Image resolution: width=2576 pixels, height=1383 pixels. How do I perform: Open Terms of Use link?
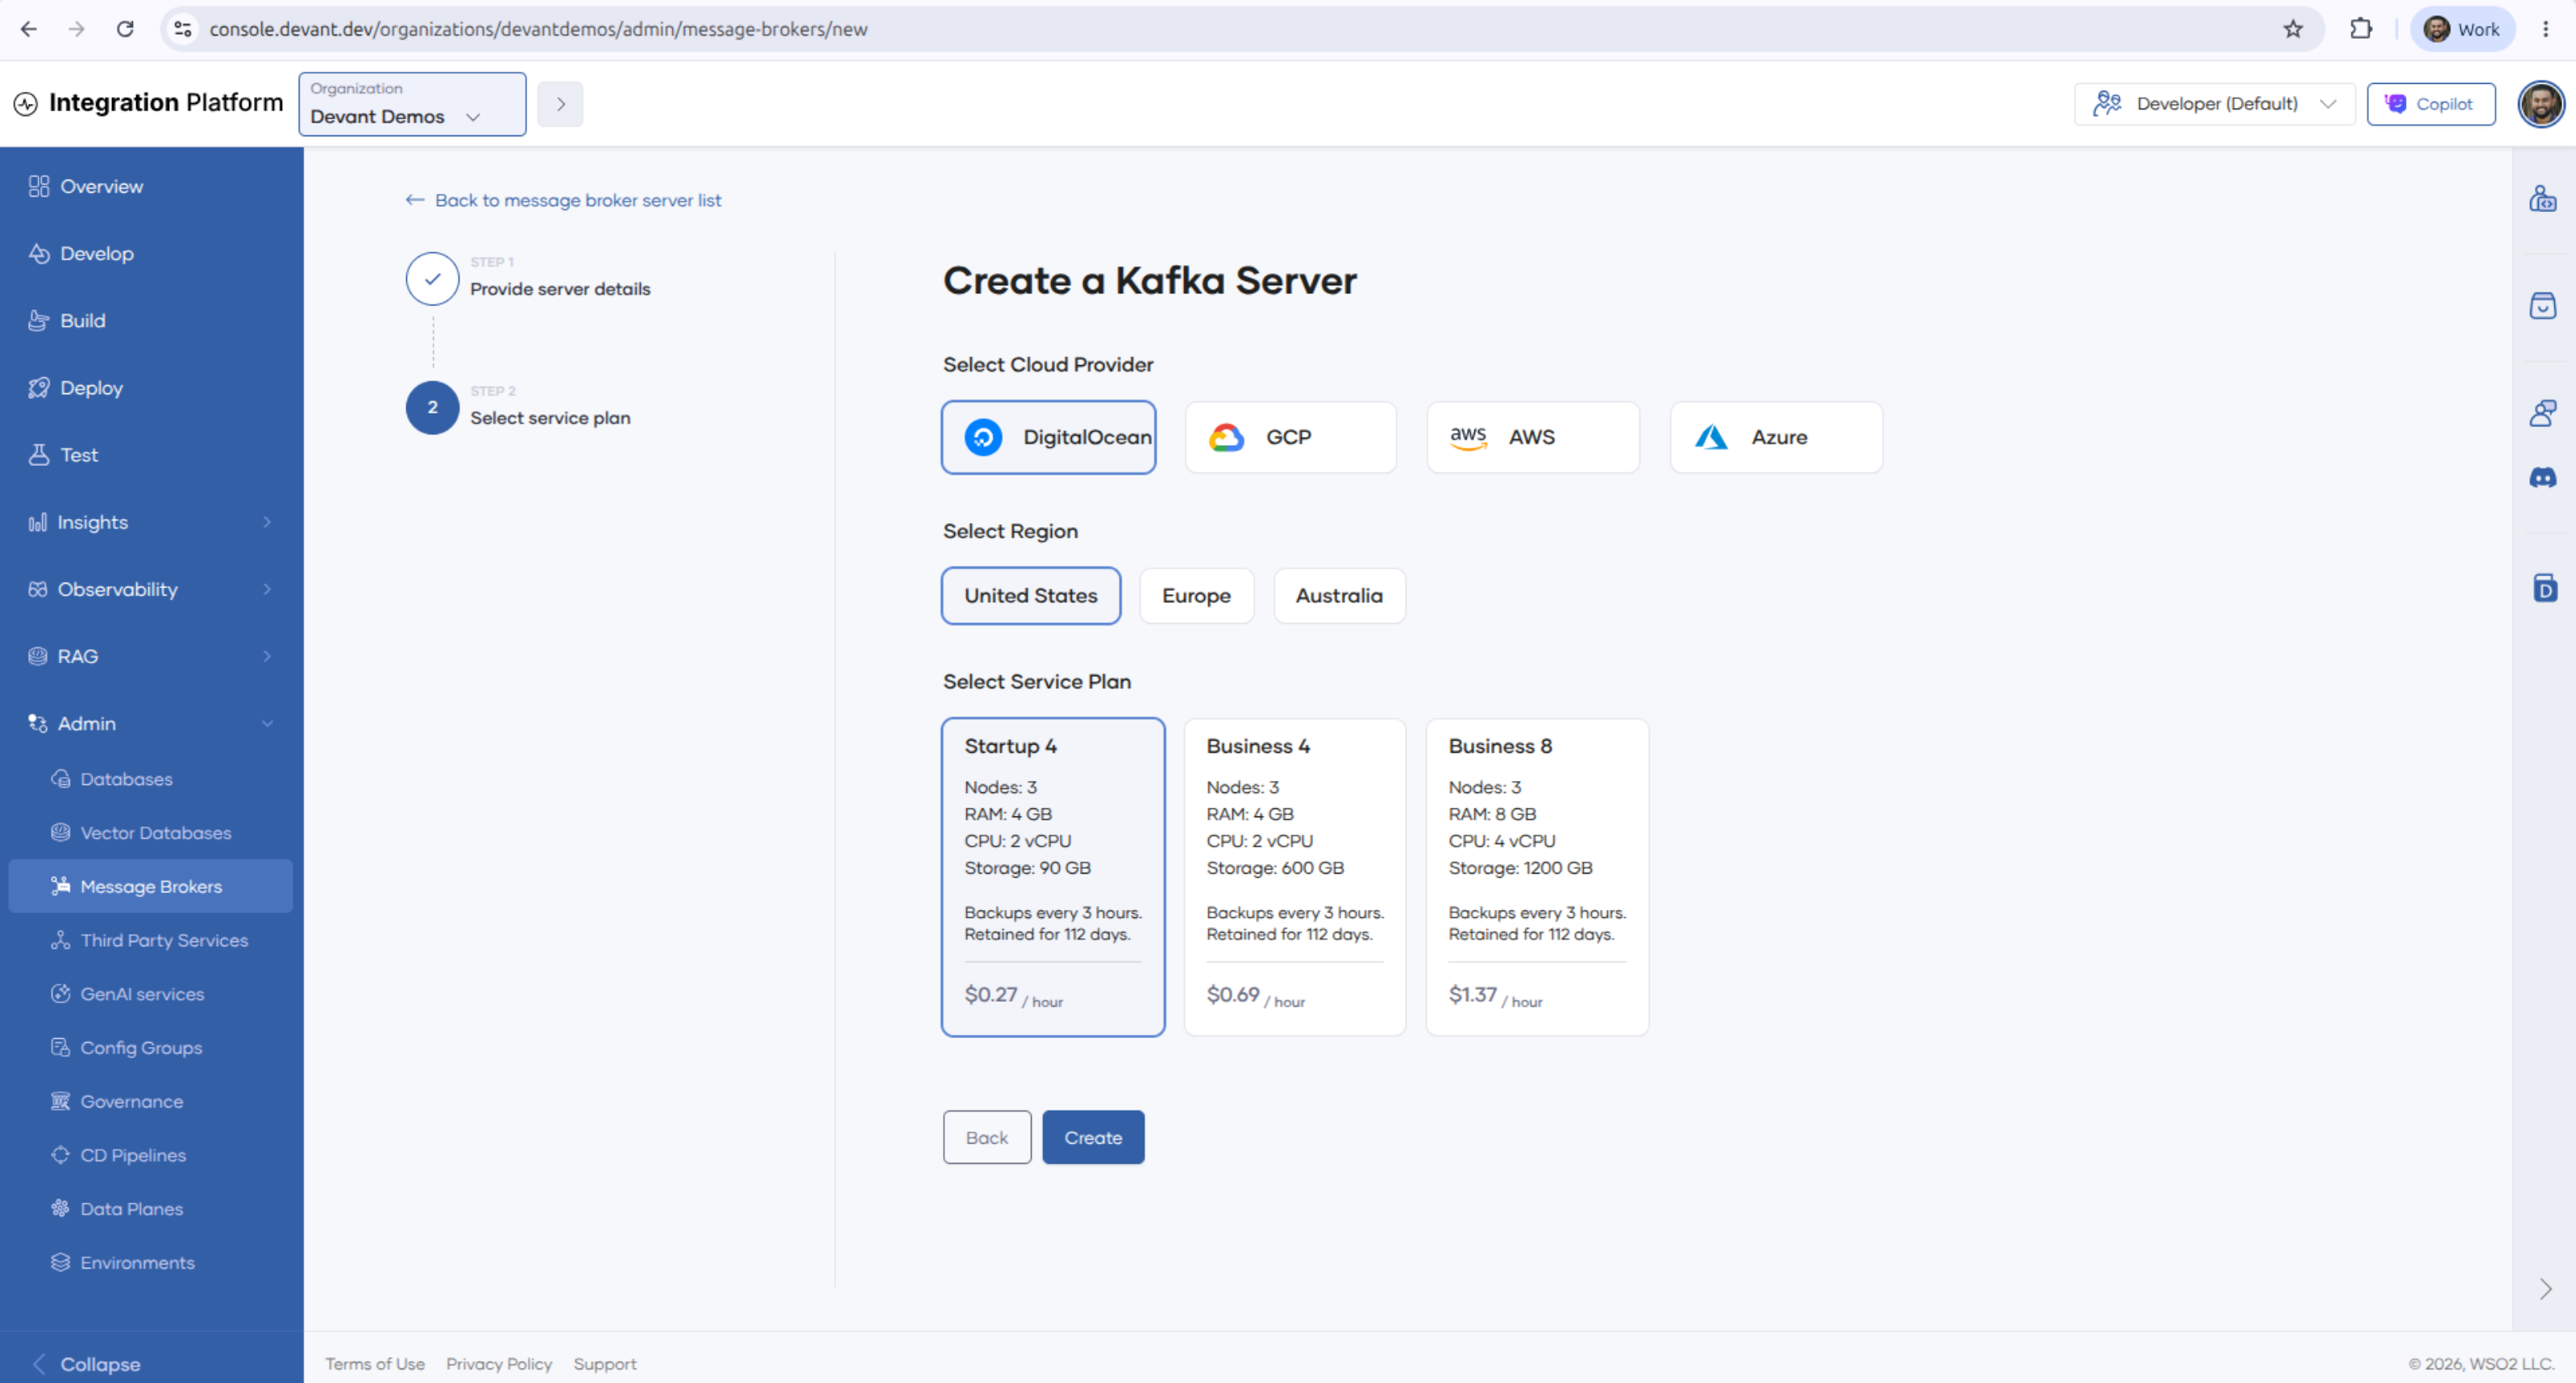[375, 1364]
